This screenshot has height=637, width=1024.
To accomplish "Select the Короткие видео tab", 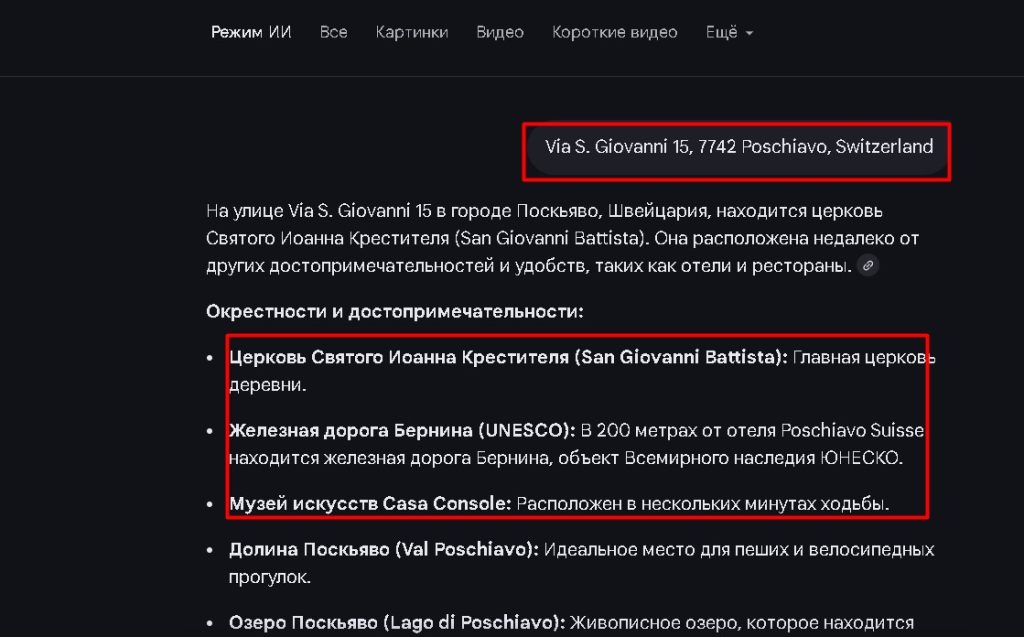I will coord(615,31).
